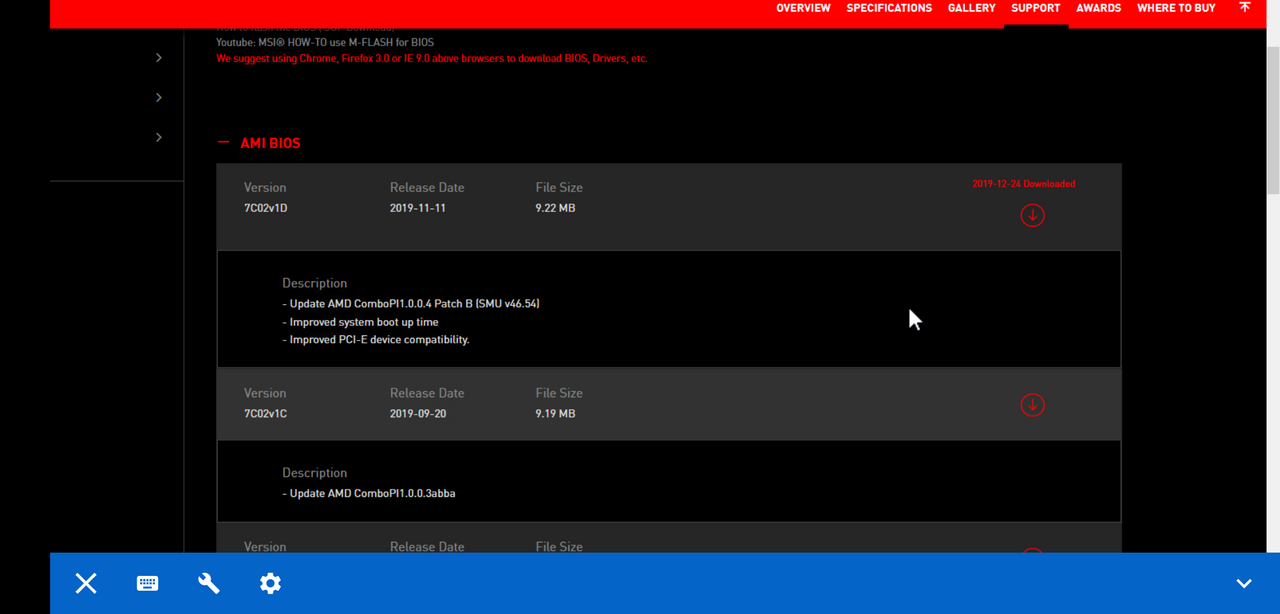
Task: Click release date 2019-11-11
Action: pos(417,208)
